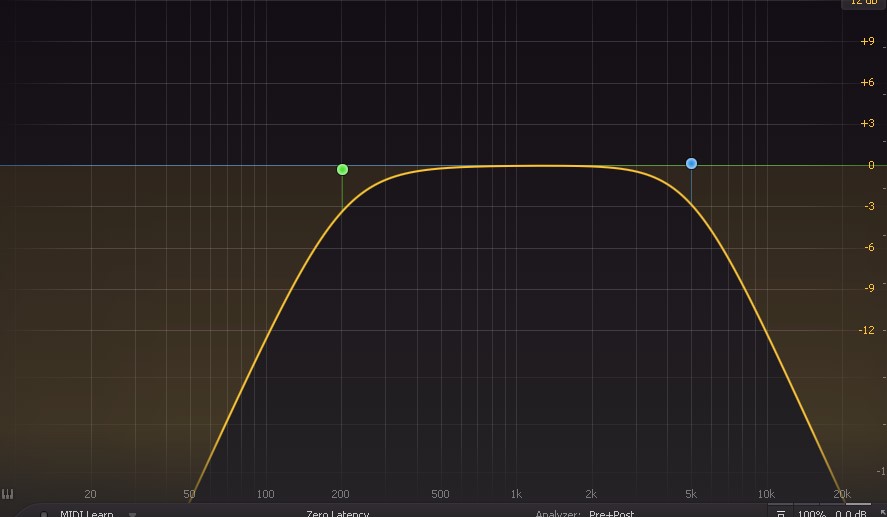Click the +6 dB scale label
Viewport: 887px width, 517px height.
point(867,83)
